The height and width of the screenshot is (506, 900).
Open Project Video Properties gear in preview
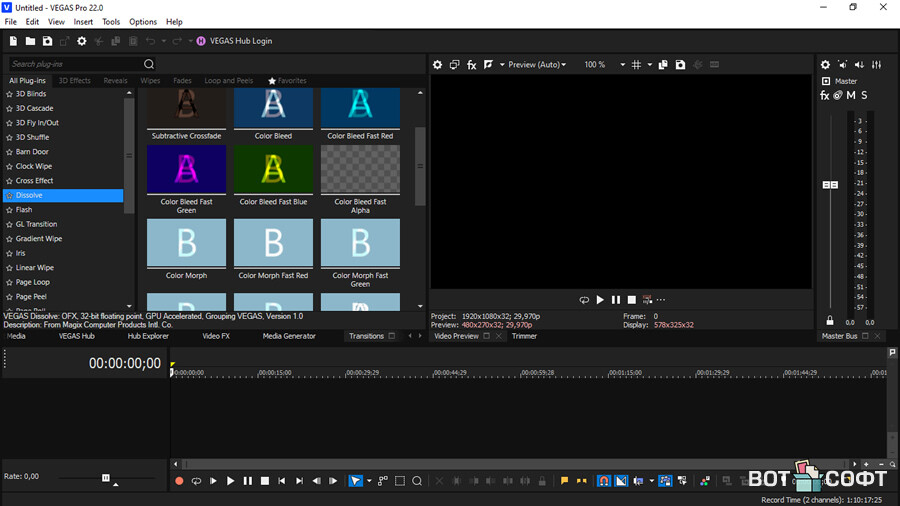[437, 65]
